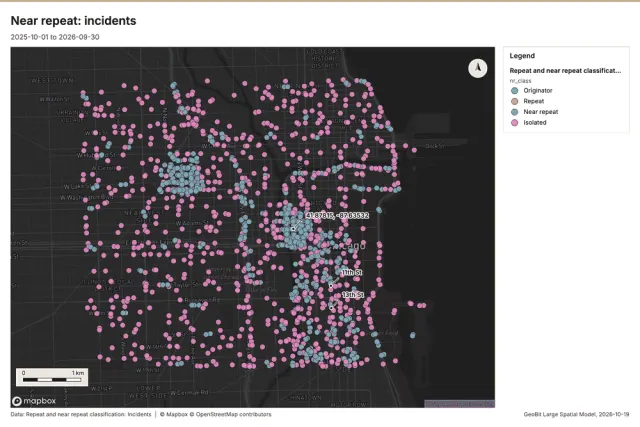Click the 41.87815, -87.63532 coordinate label
This screenshot has width=640, height=427.
click(337, 216)
